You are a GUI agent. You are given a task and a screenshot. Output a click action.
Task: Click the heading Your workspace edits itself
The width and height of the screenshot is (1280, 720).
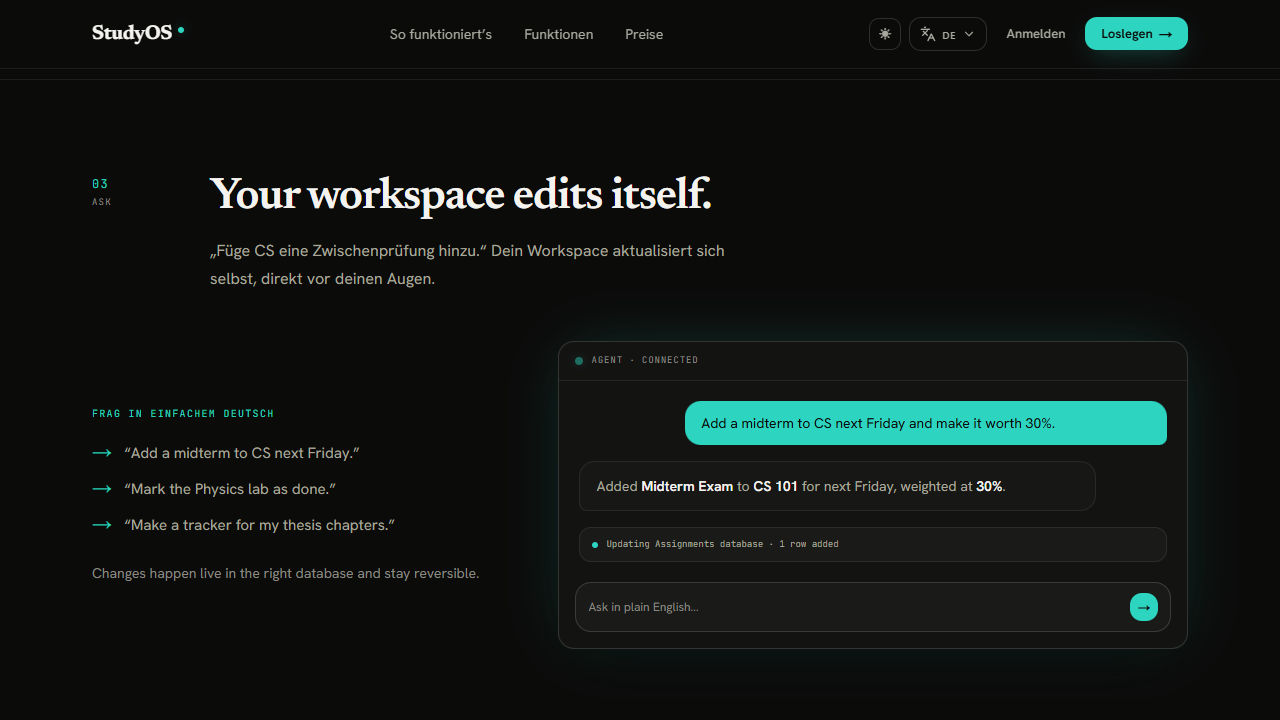tap(461, 194)
